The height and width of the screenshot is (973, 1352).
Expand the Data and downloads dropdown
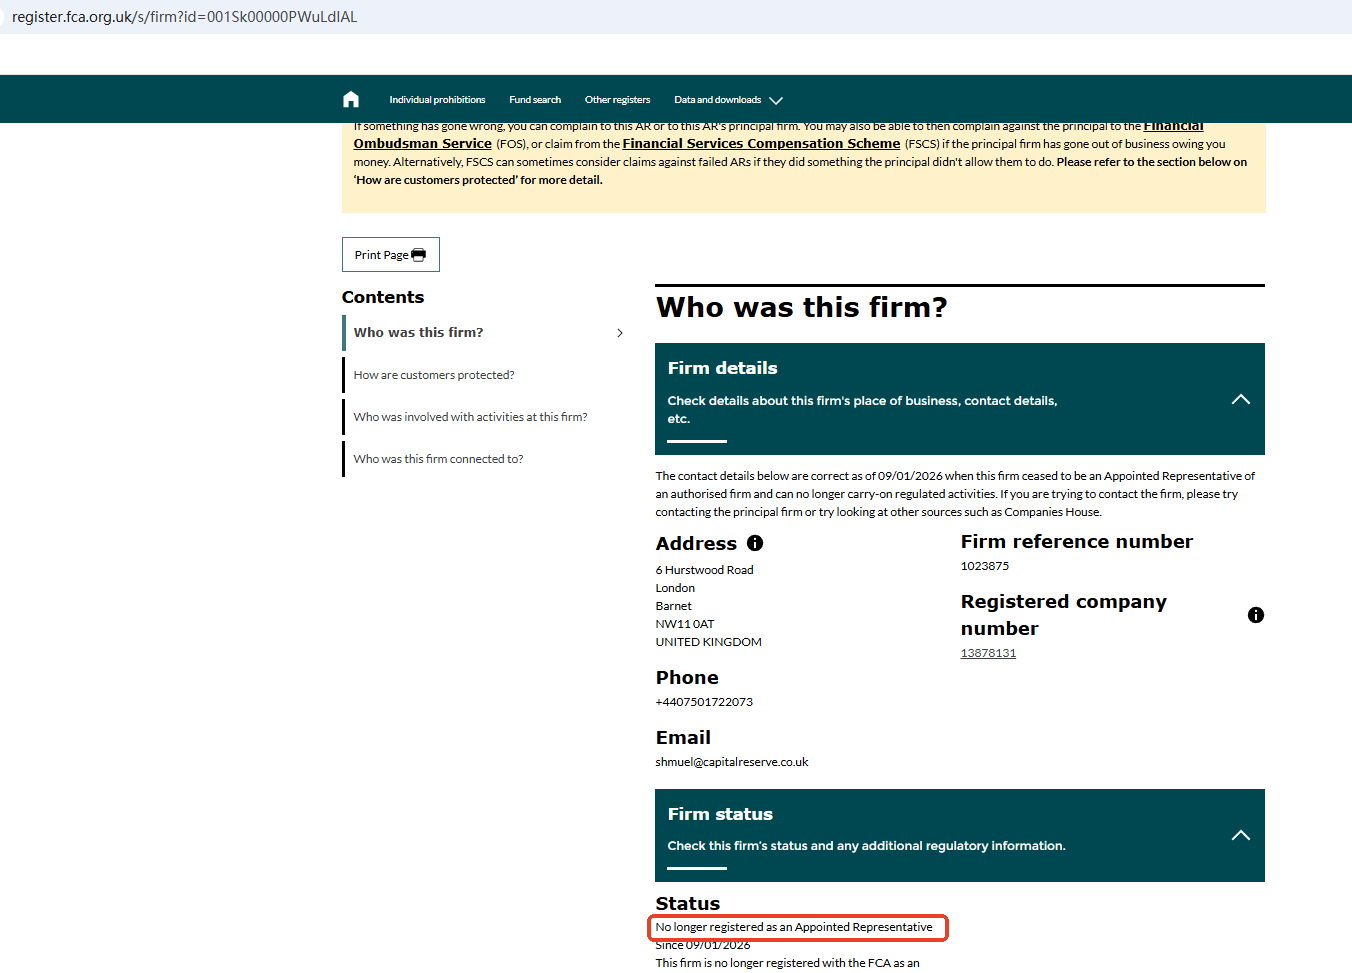[x=728, y=100]
